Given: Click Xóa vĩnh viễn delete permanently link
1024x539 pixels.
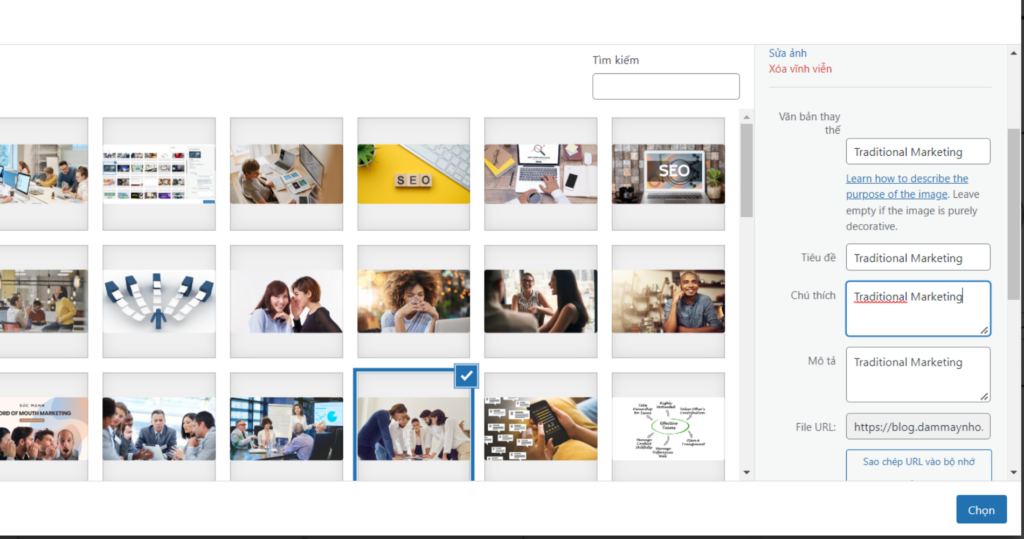Looking at the screenshot, I should (x=800, y=69).
